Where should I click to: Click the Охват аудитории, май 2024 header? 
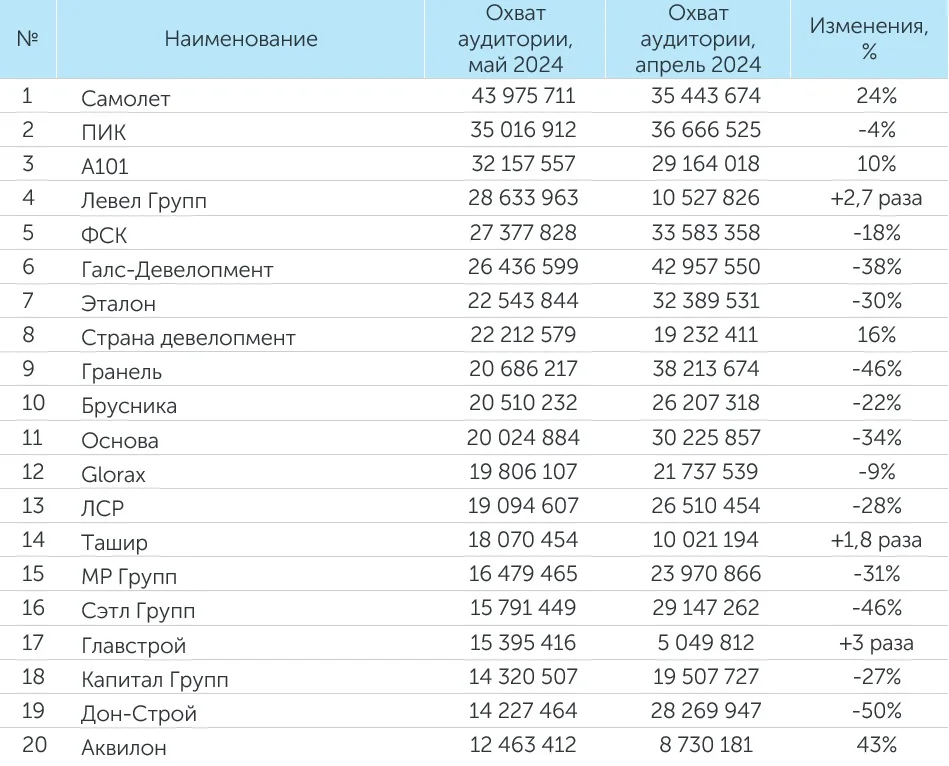(515, 40)
